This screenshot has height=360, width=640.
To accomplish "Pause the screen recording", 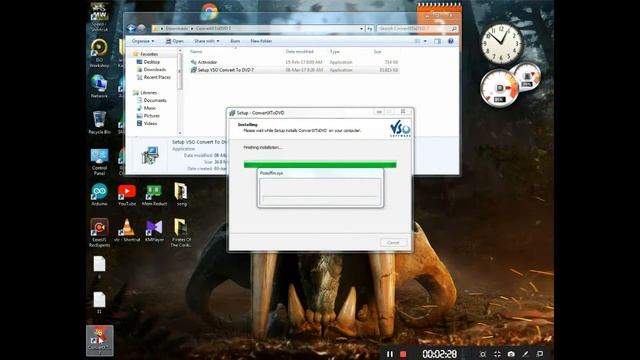I will point(390,354).
